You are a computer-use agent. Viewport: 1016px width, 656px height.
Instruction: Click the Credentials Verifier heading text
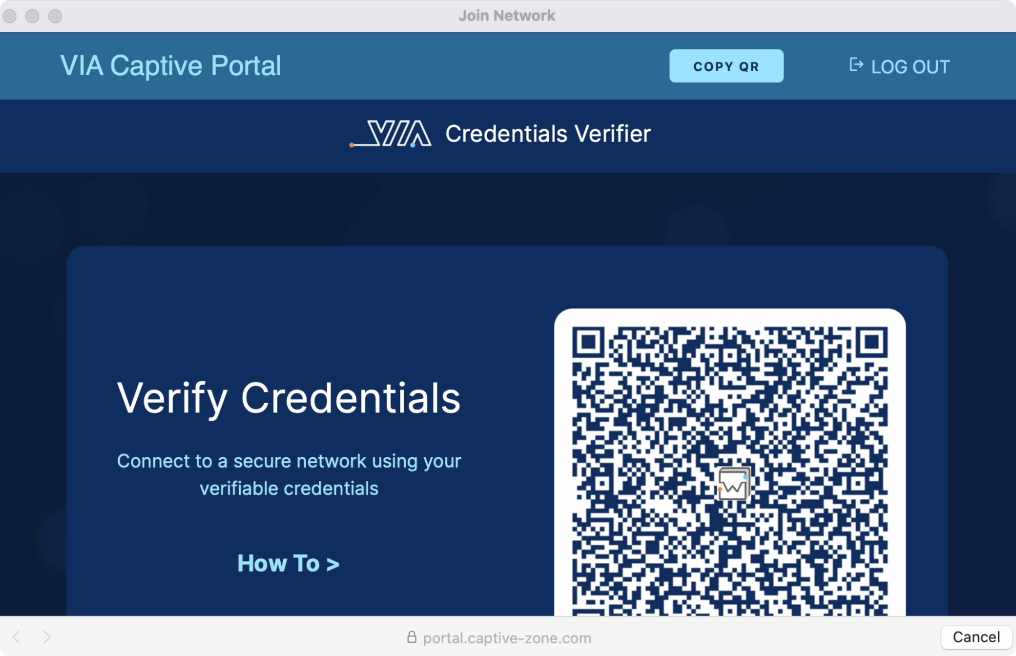coord(547,134)
